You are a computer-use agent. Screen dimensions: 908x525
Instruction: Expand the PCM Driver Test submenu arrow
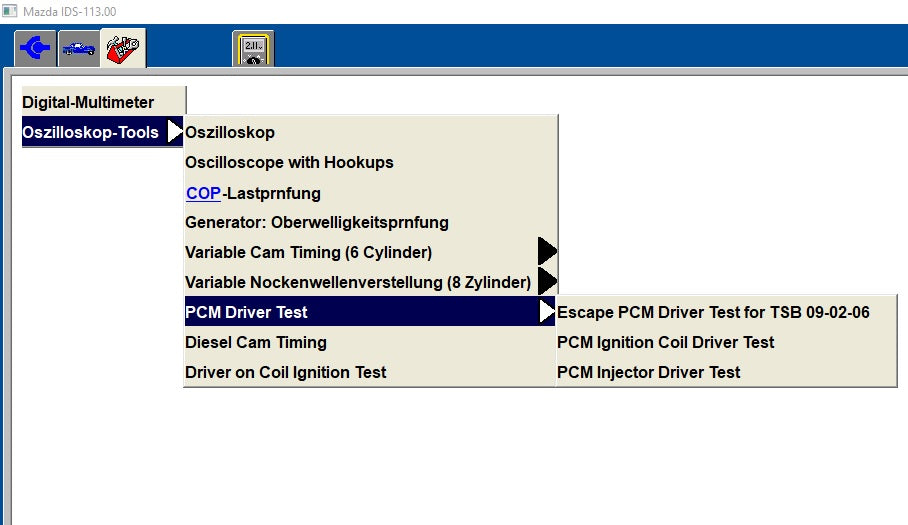[x=546, y=312]
